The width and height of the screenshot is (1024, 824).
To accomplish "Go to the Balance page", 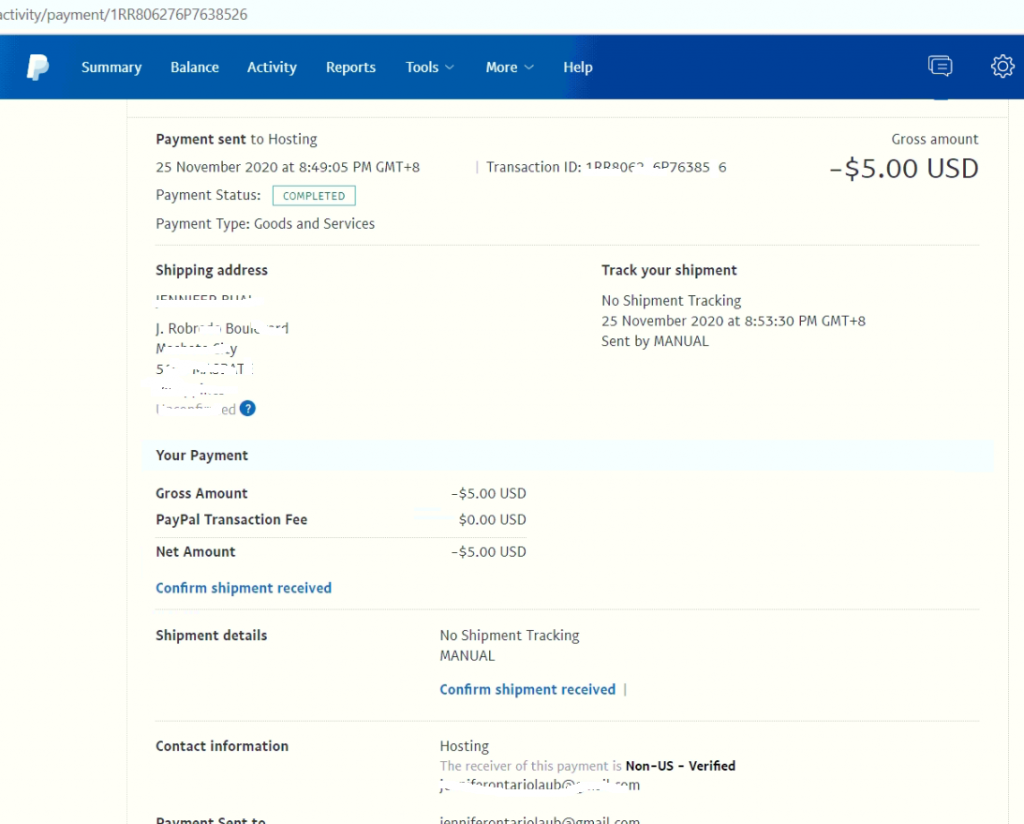I will (195, 67).
